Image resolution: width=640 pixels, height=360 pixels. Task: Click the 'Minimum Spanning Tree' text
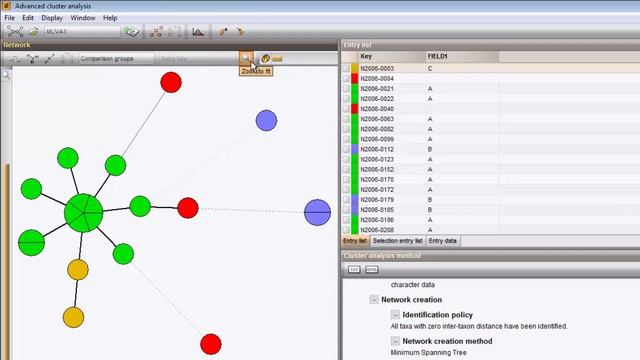(x=428, y=352)
